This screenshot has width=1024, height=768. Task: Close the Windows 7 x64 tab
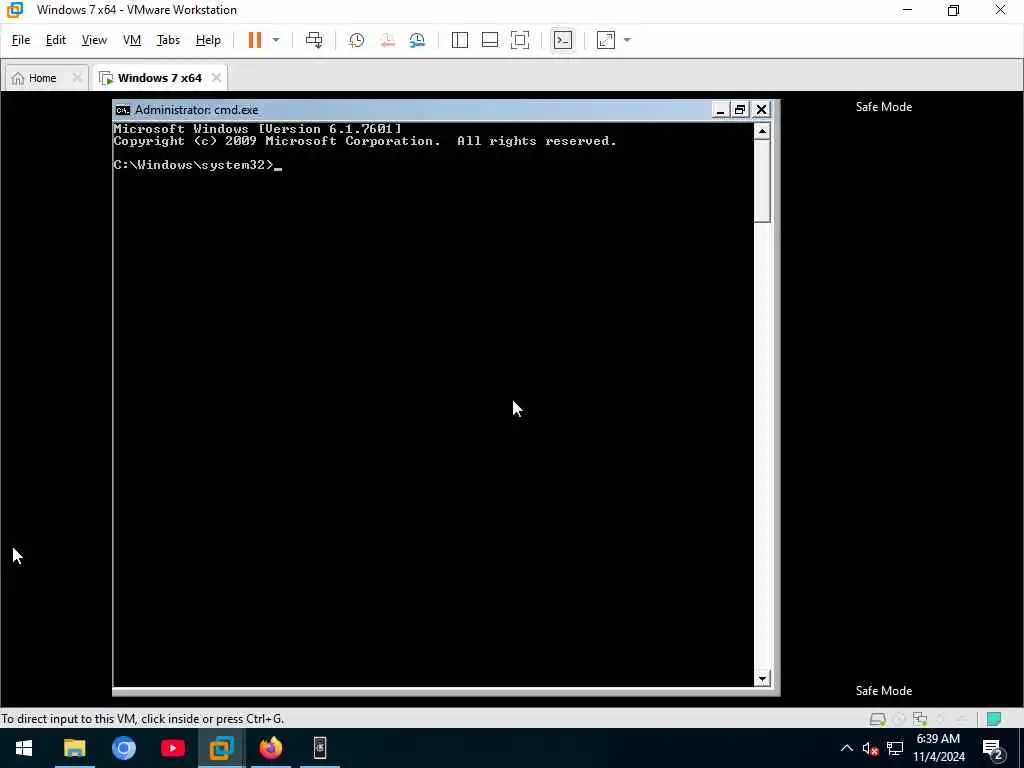pos(216,78)
